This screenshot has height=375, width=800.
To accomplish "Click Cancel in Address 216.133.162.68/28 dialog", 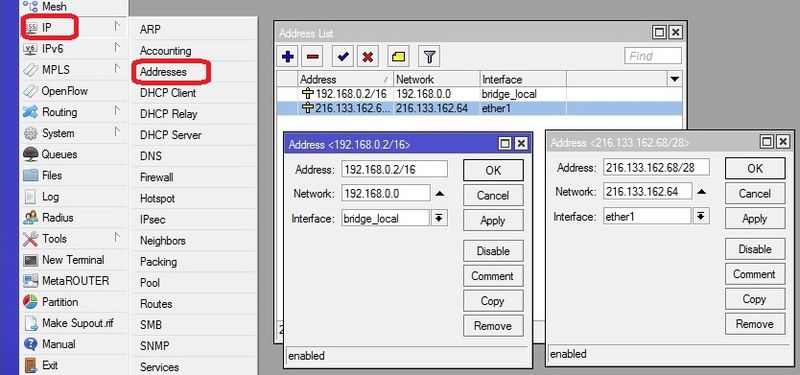I will click(755, 194).
